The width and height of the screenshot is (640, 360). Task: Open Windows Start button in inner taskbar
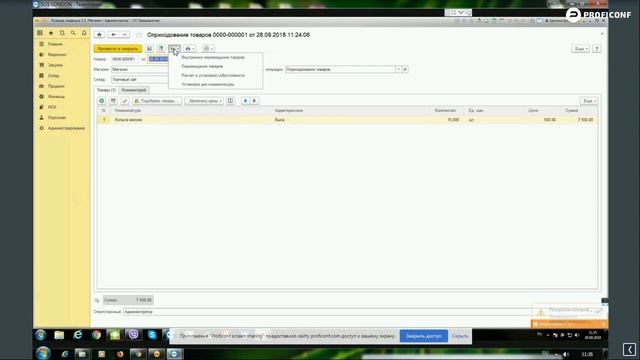[40, 336]
